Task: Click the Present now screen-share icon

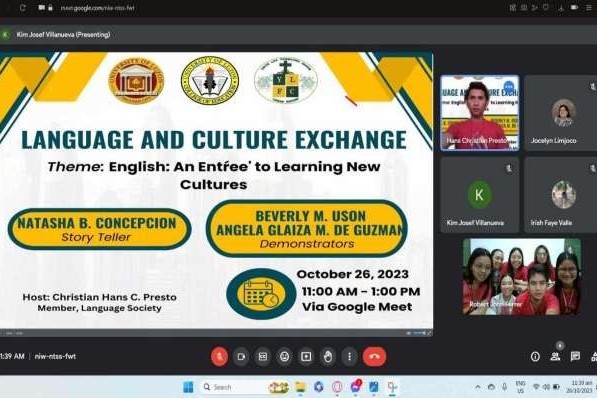Action: click(306, 356)
